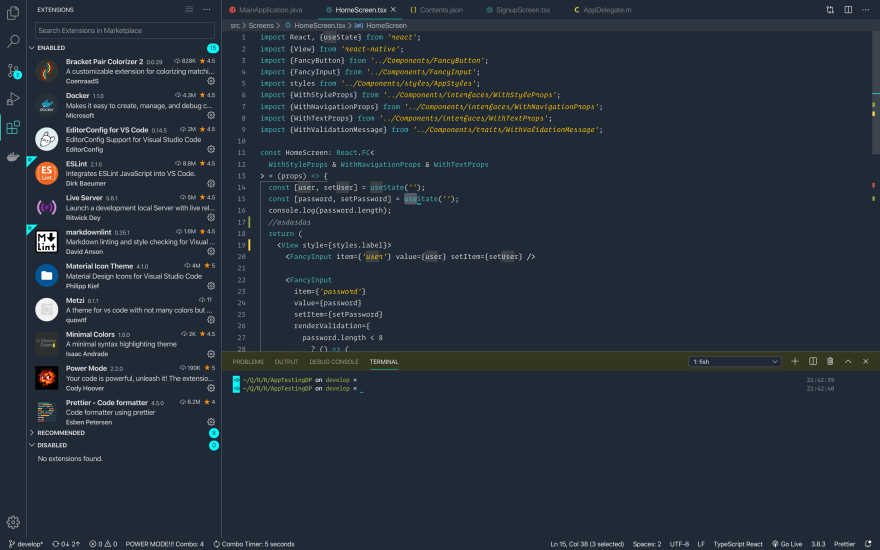Open Extensions panel more actions menu

[207, 10]
